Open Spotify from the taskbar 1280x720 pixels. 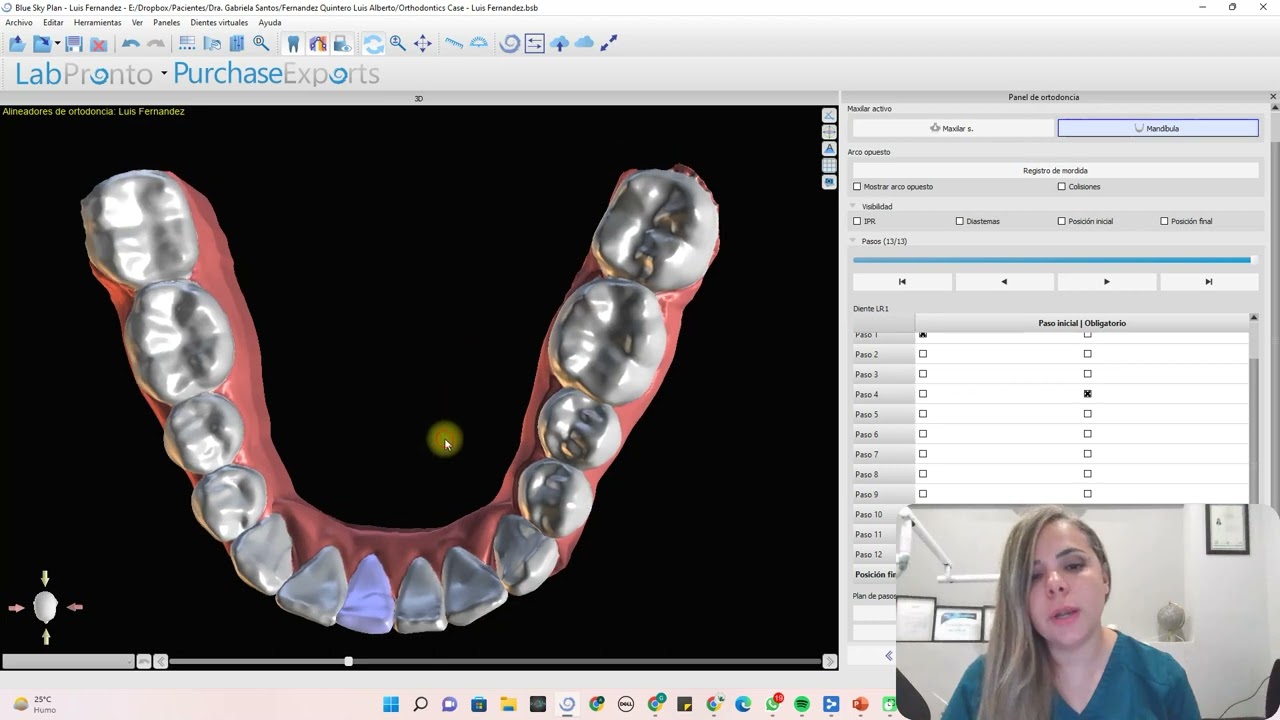(x=801, y=705)
